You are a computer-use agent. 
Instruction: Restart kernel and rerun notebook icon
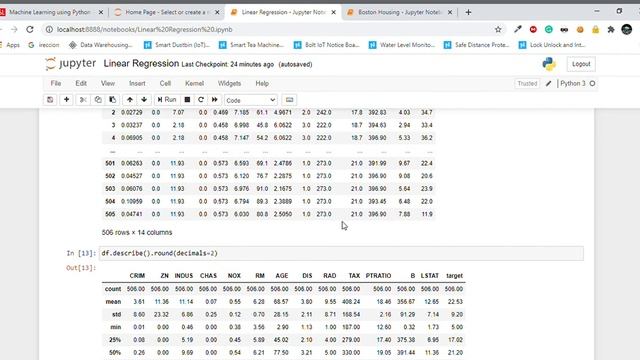click(214, 100)
